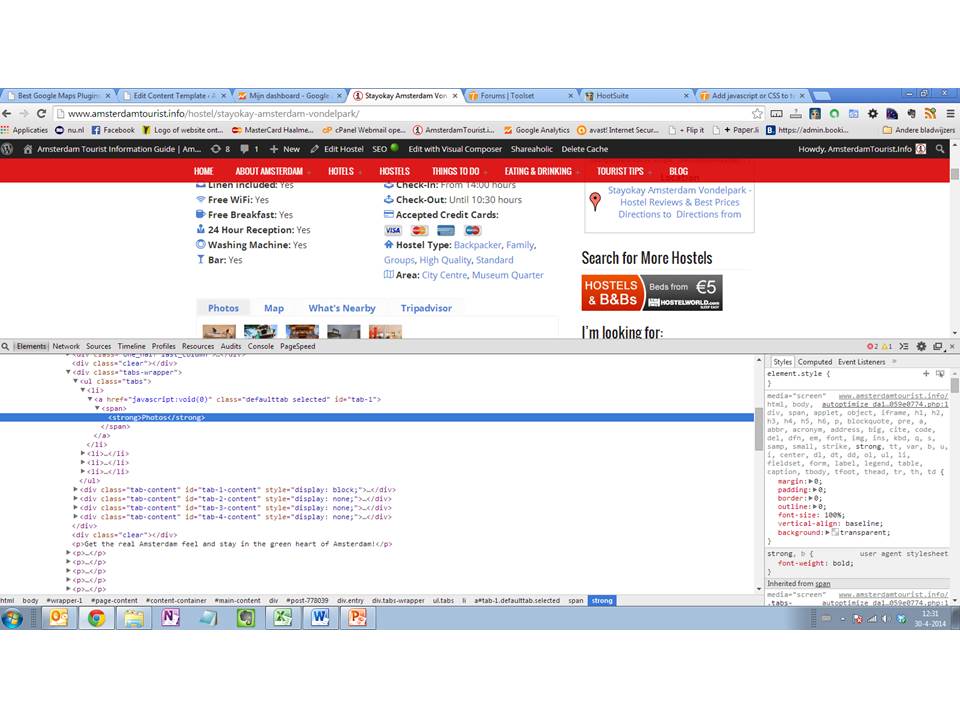Click the Directions to link
Viewport: 960px width, 720px height.
645,214
